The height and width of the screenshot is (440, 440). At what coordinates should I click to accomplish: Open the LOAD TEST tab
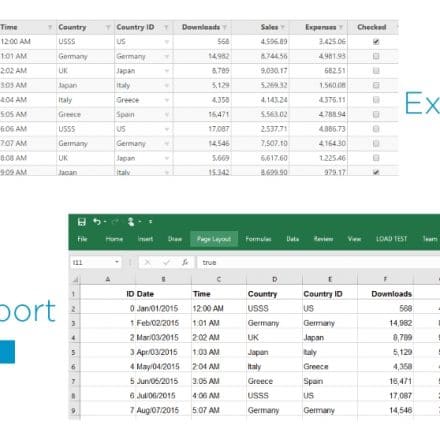point(392,239)
